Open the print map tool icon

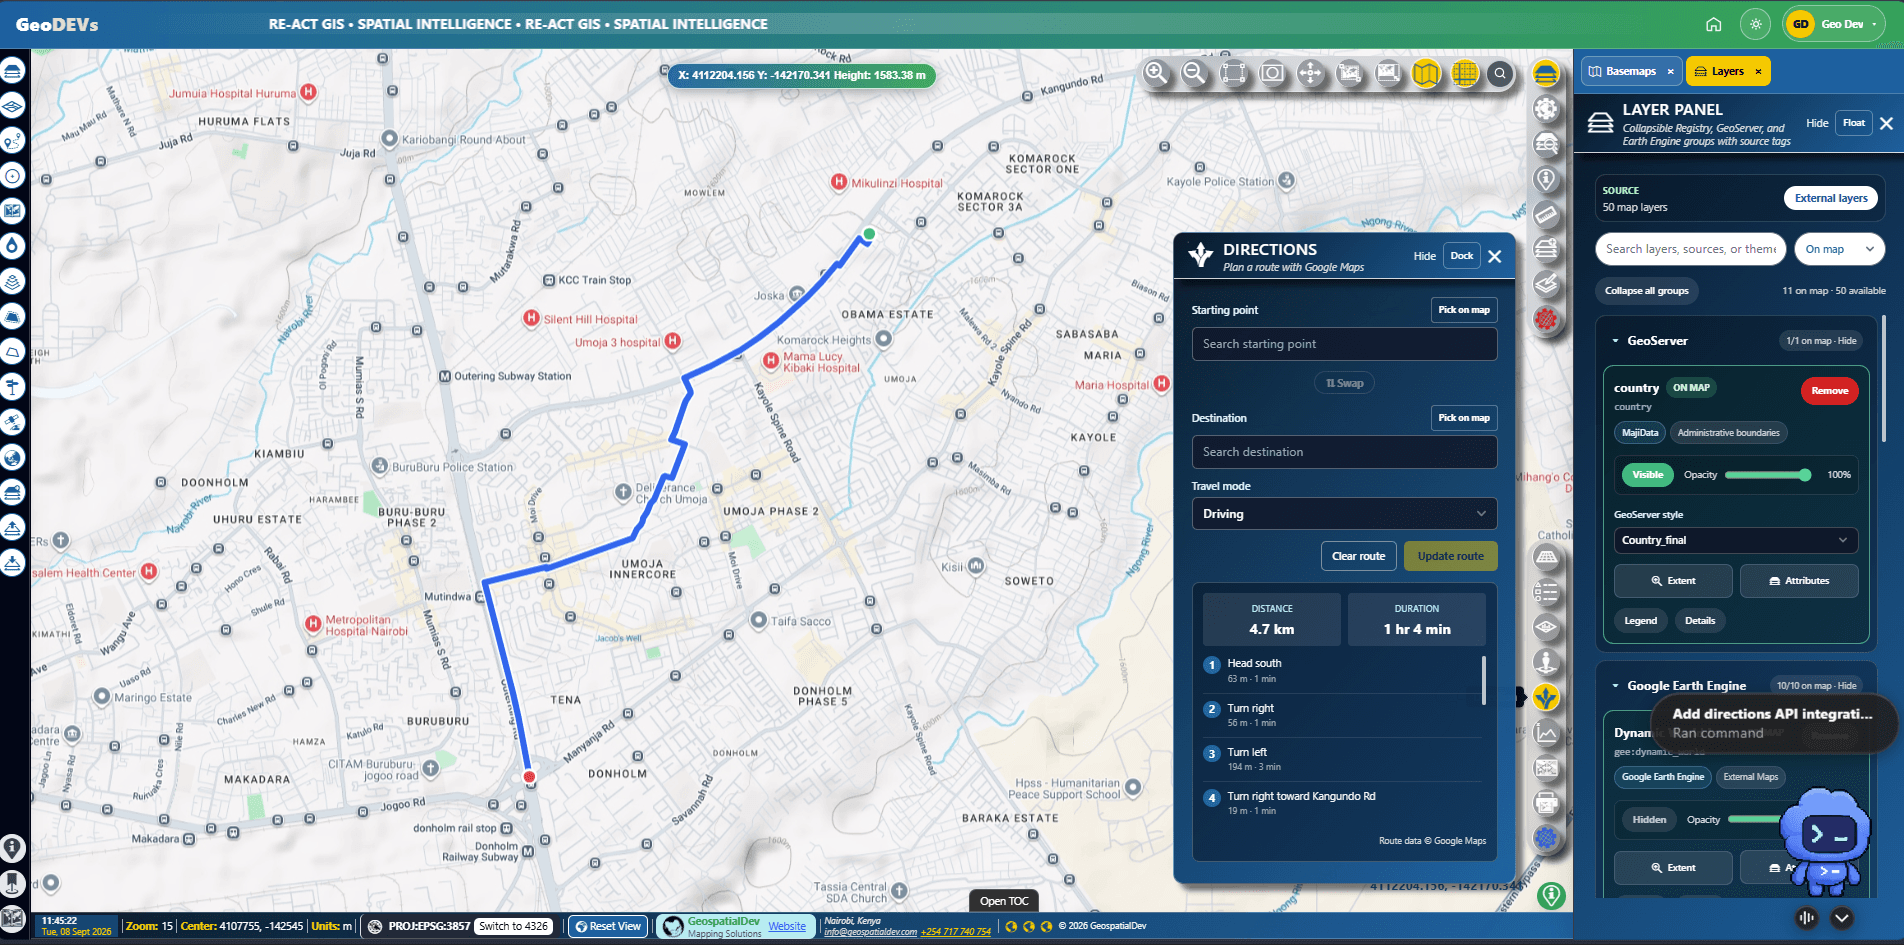point(1546,803)
